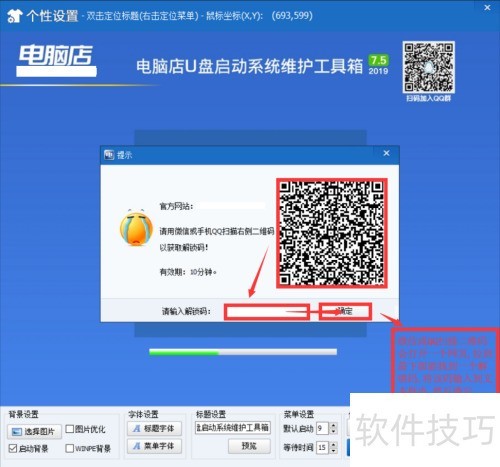Viewport: 500px width, 467px height.
Task: Uncheck the 启动背景 checkbox
Action: tap(13, 448)
